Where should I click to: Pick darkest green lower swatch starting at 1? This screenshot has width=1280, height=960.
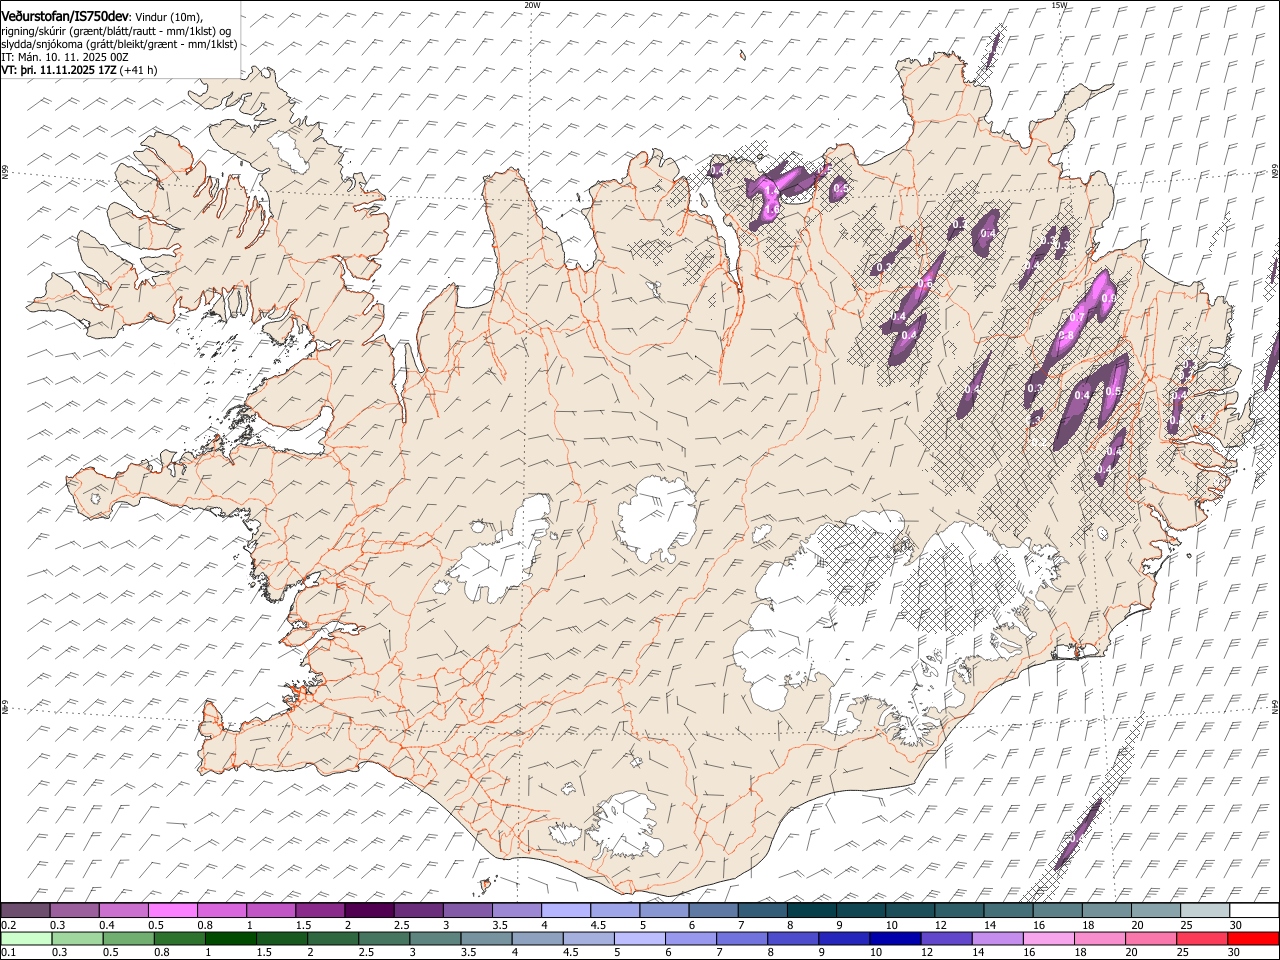(231, 938)
